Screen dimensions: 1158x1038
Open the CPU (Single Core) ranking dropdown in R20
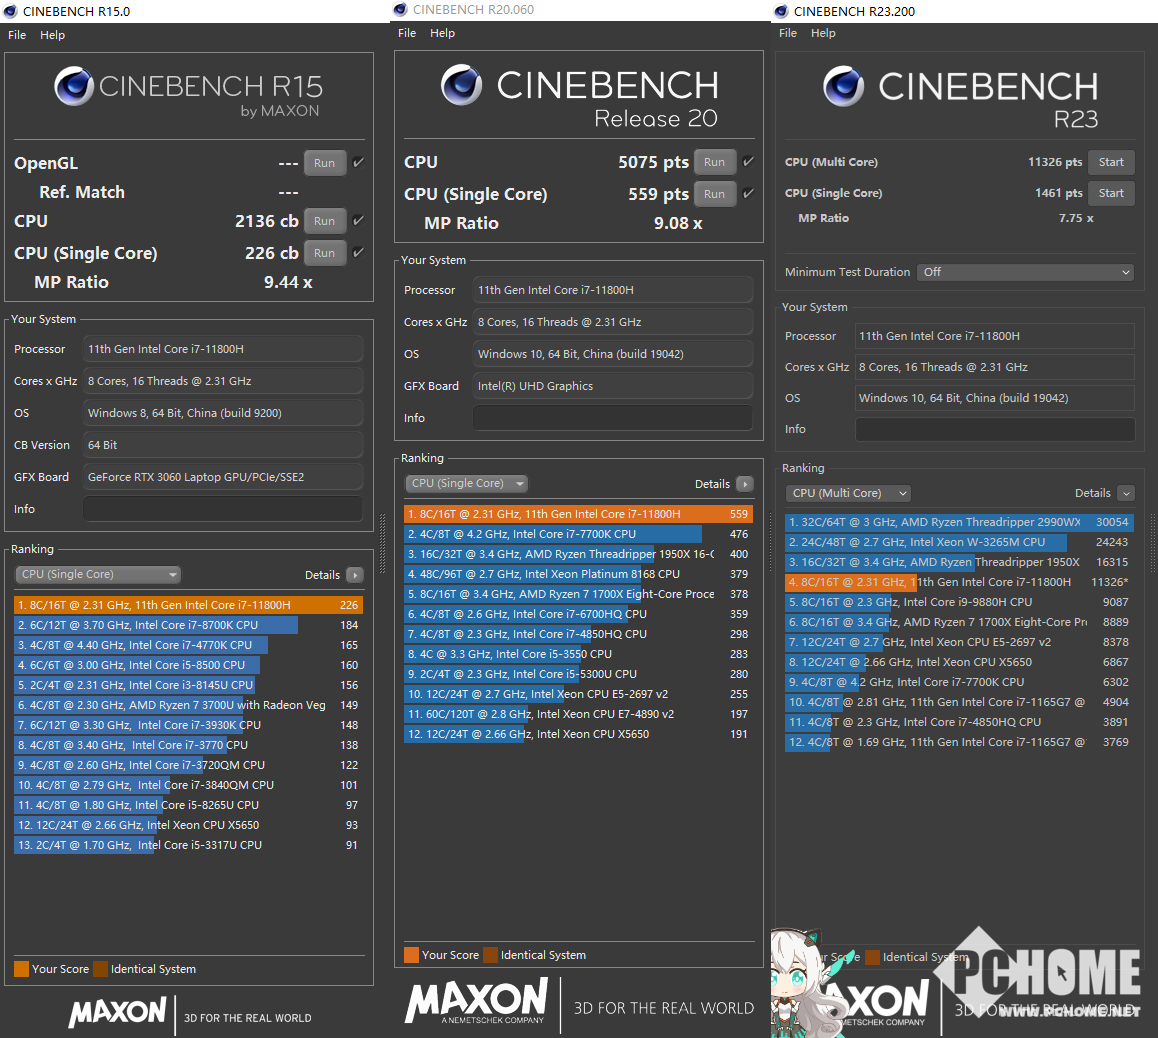(x=466, y=484)
